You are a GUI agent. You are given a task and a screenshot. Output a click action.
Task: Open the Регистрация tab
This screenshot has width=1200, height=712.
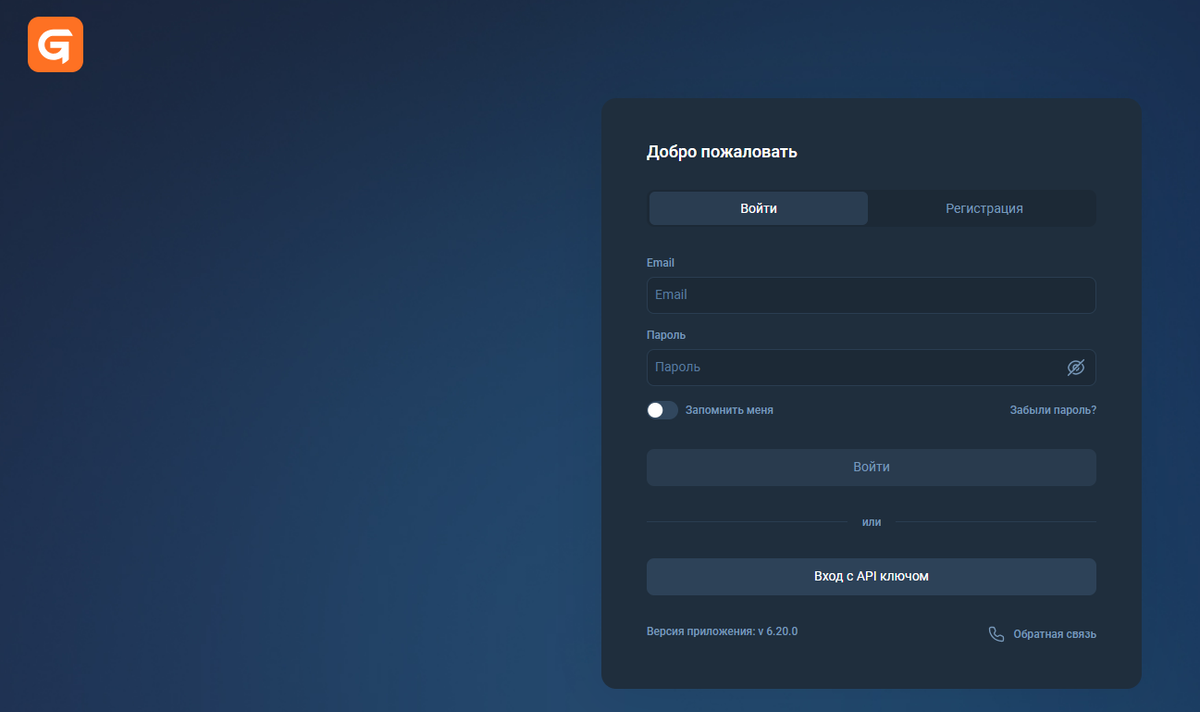coord(984,208)
